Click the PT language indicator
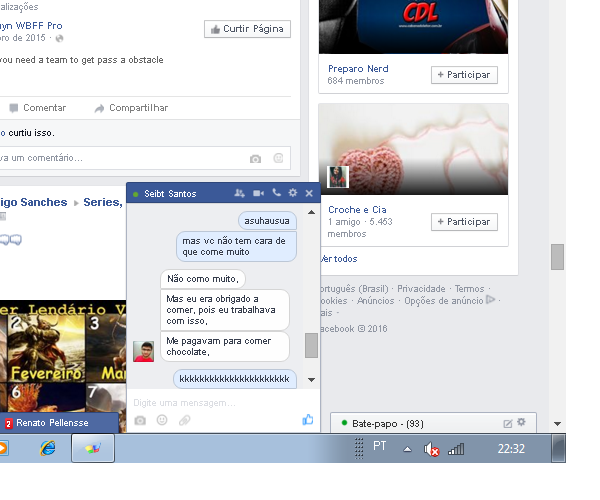This screenshot has width=600, height=500. 380,446
